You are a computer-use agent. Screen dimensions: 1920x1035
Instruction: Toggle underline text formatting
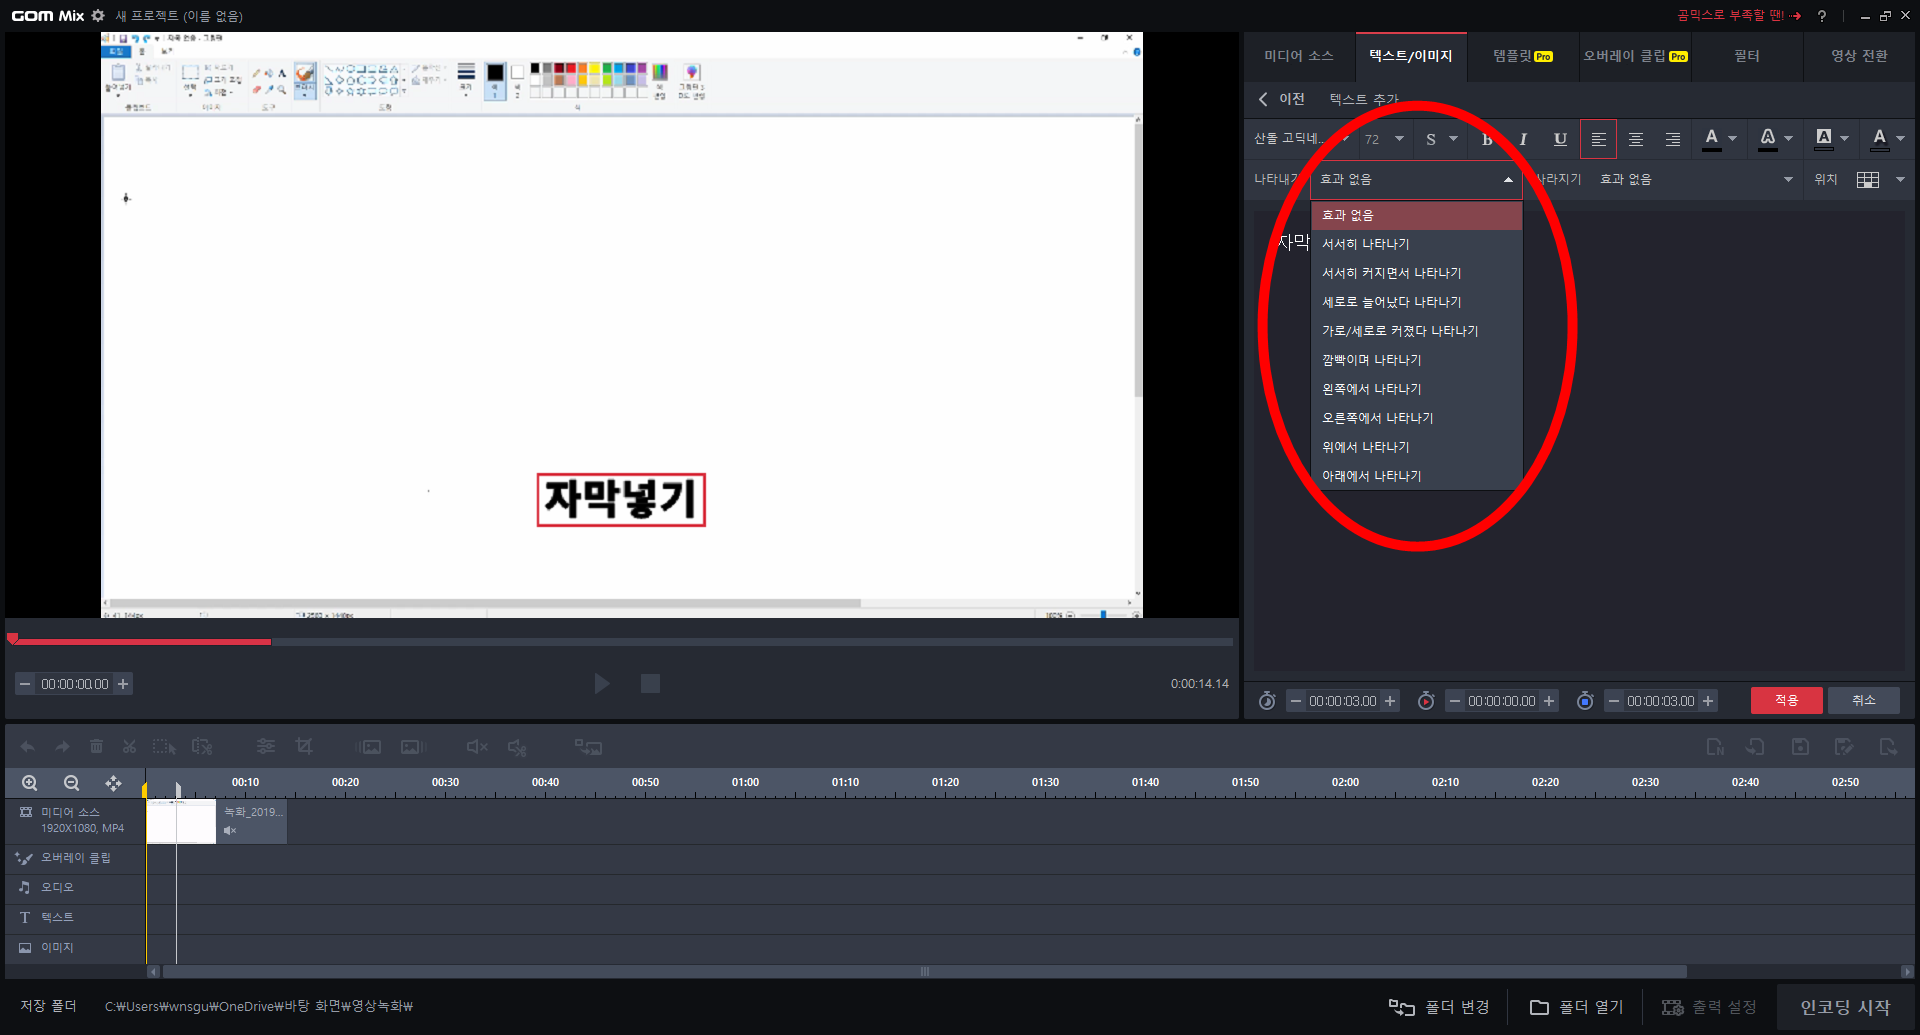1560,139
